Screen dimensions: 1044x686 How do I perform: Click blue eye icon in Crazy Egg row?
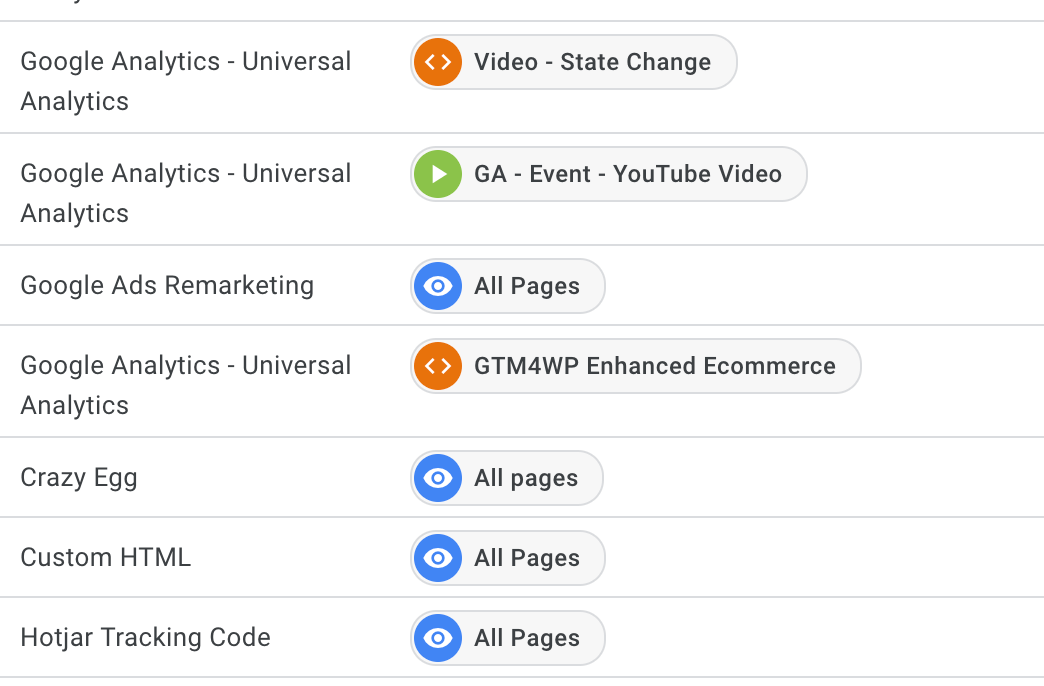tap(437, 478)
